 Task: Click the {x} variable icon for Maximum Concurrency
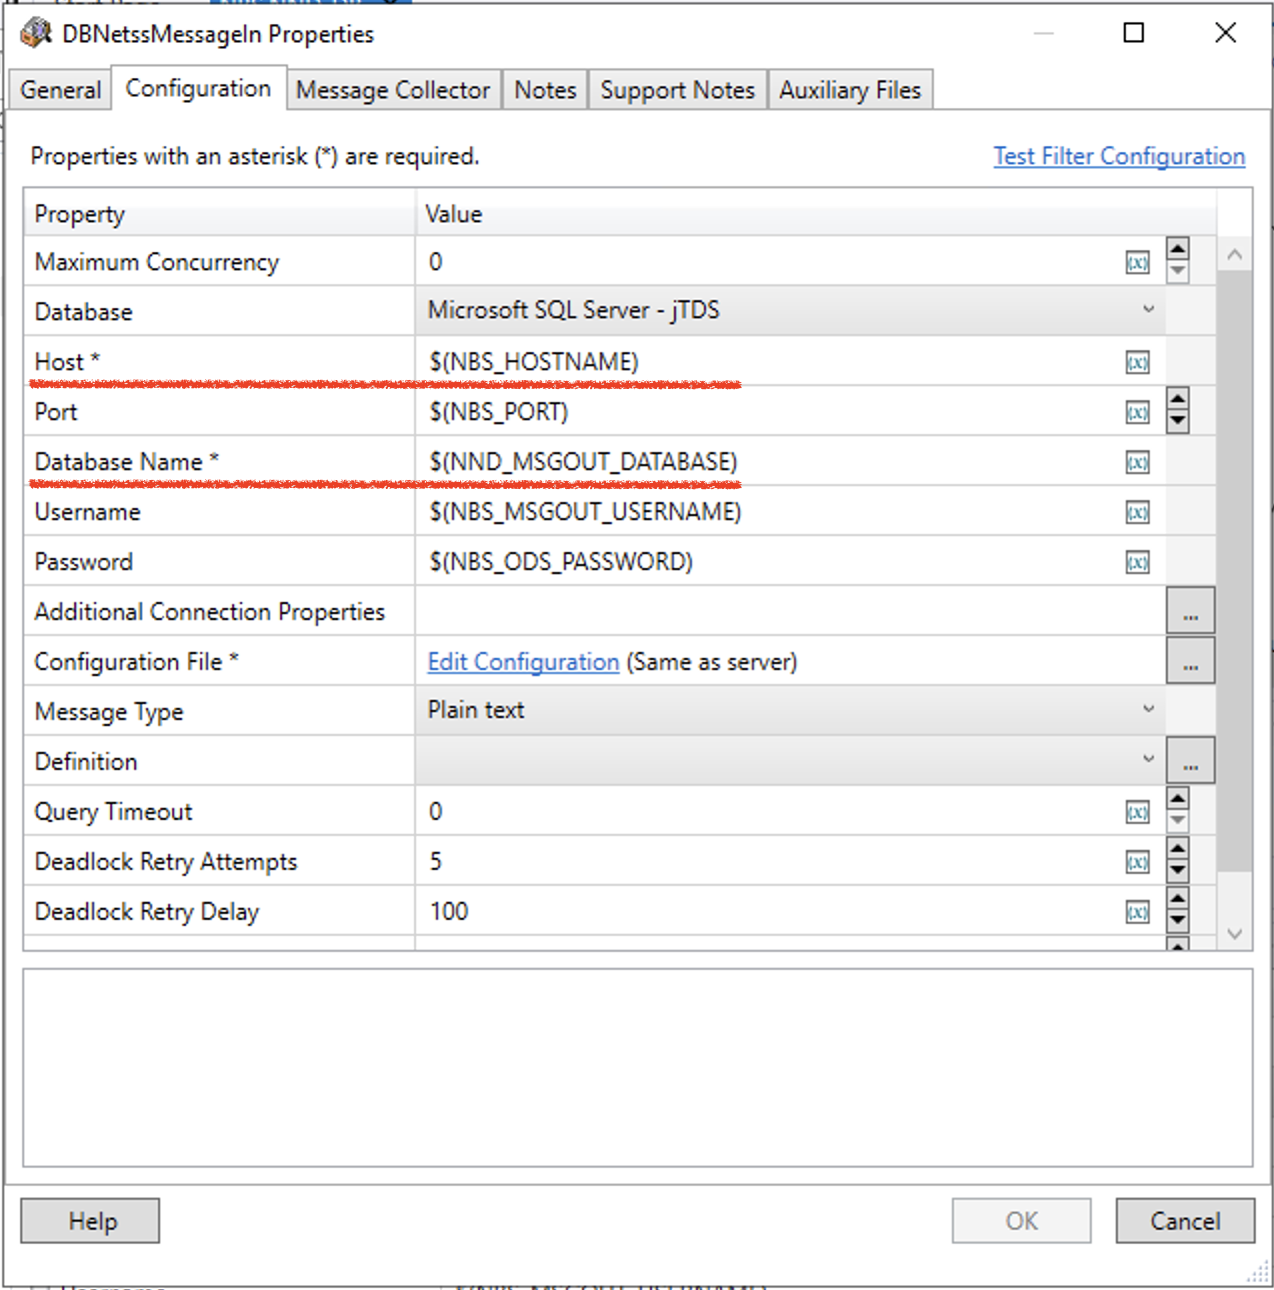pos(1136,262)
